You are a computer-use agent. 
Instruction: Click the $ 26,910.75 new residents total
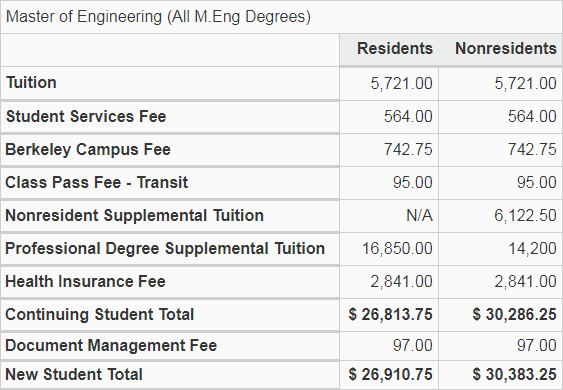click(391, 374)
